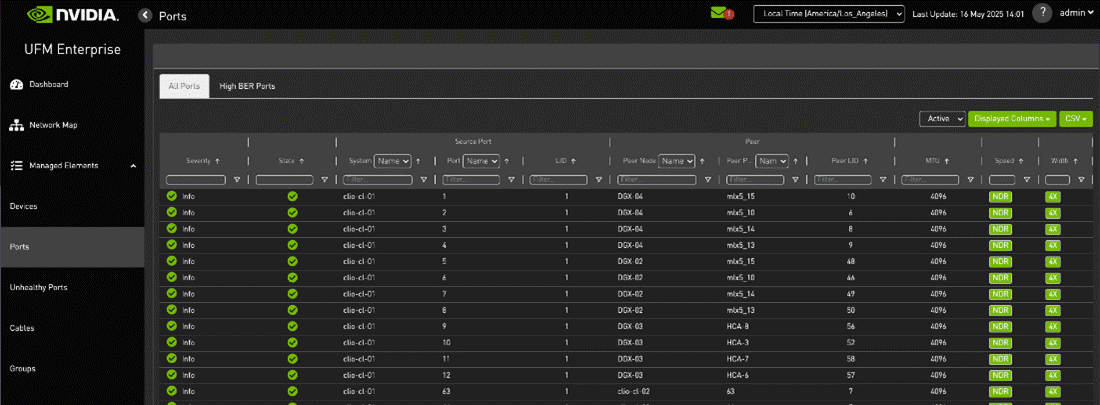
Task: Click the NDR speed badge for port 5
Action: 1000,261
